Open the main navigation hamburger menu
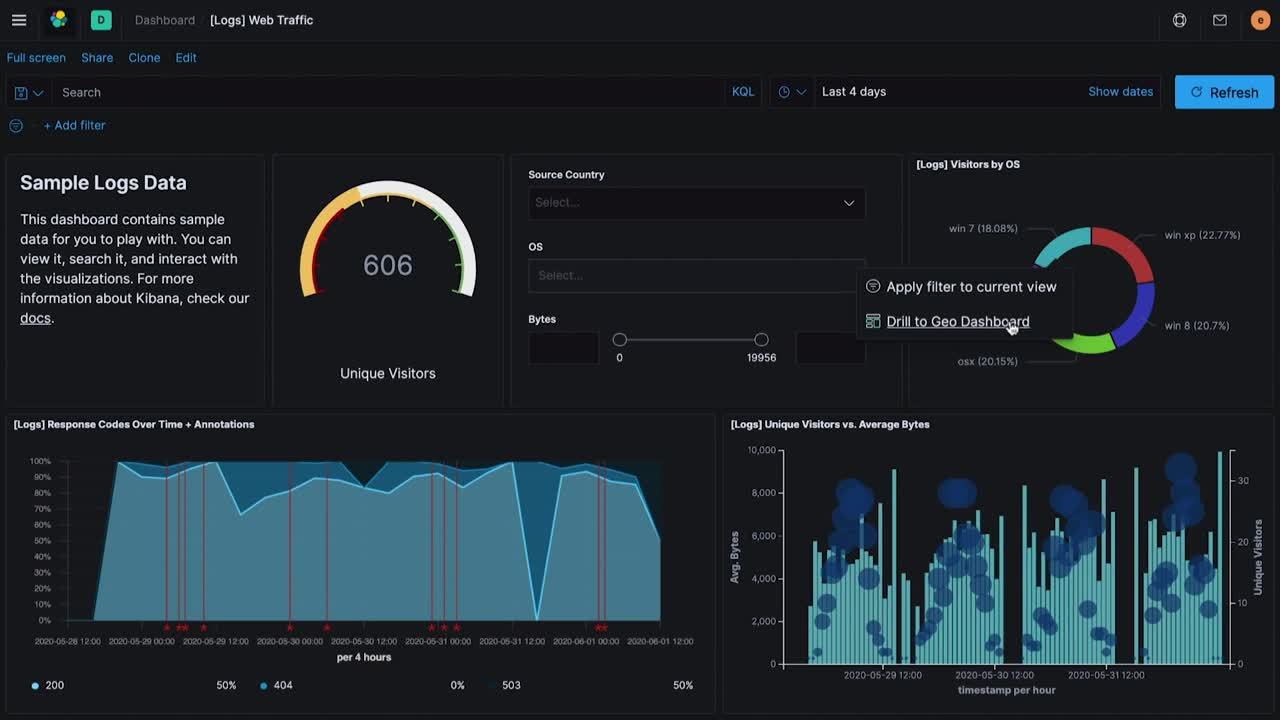This screenshot has height=720, width=1280. (x=18, y=20)
